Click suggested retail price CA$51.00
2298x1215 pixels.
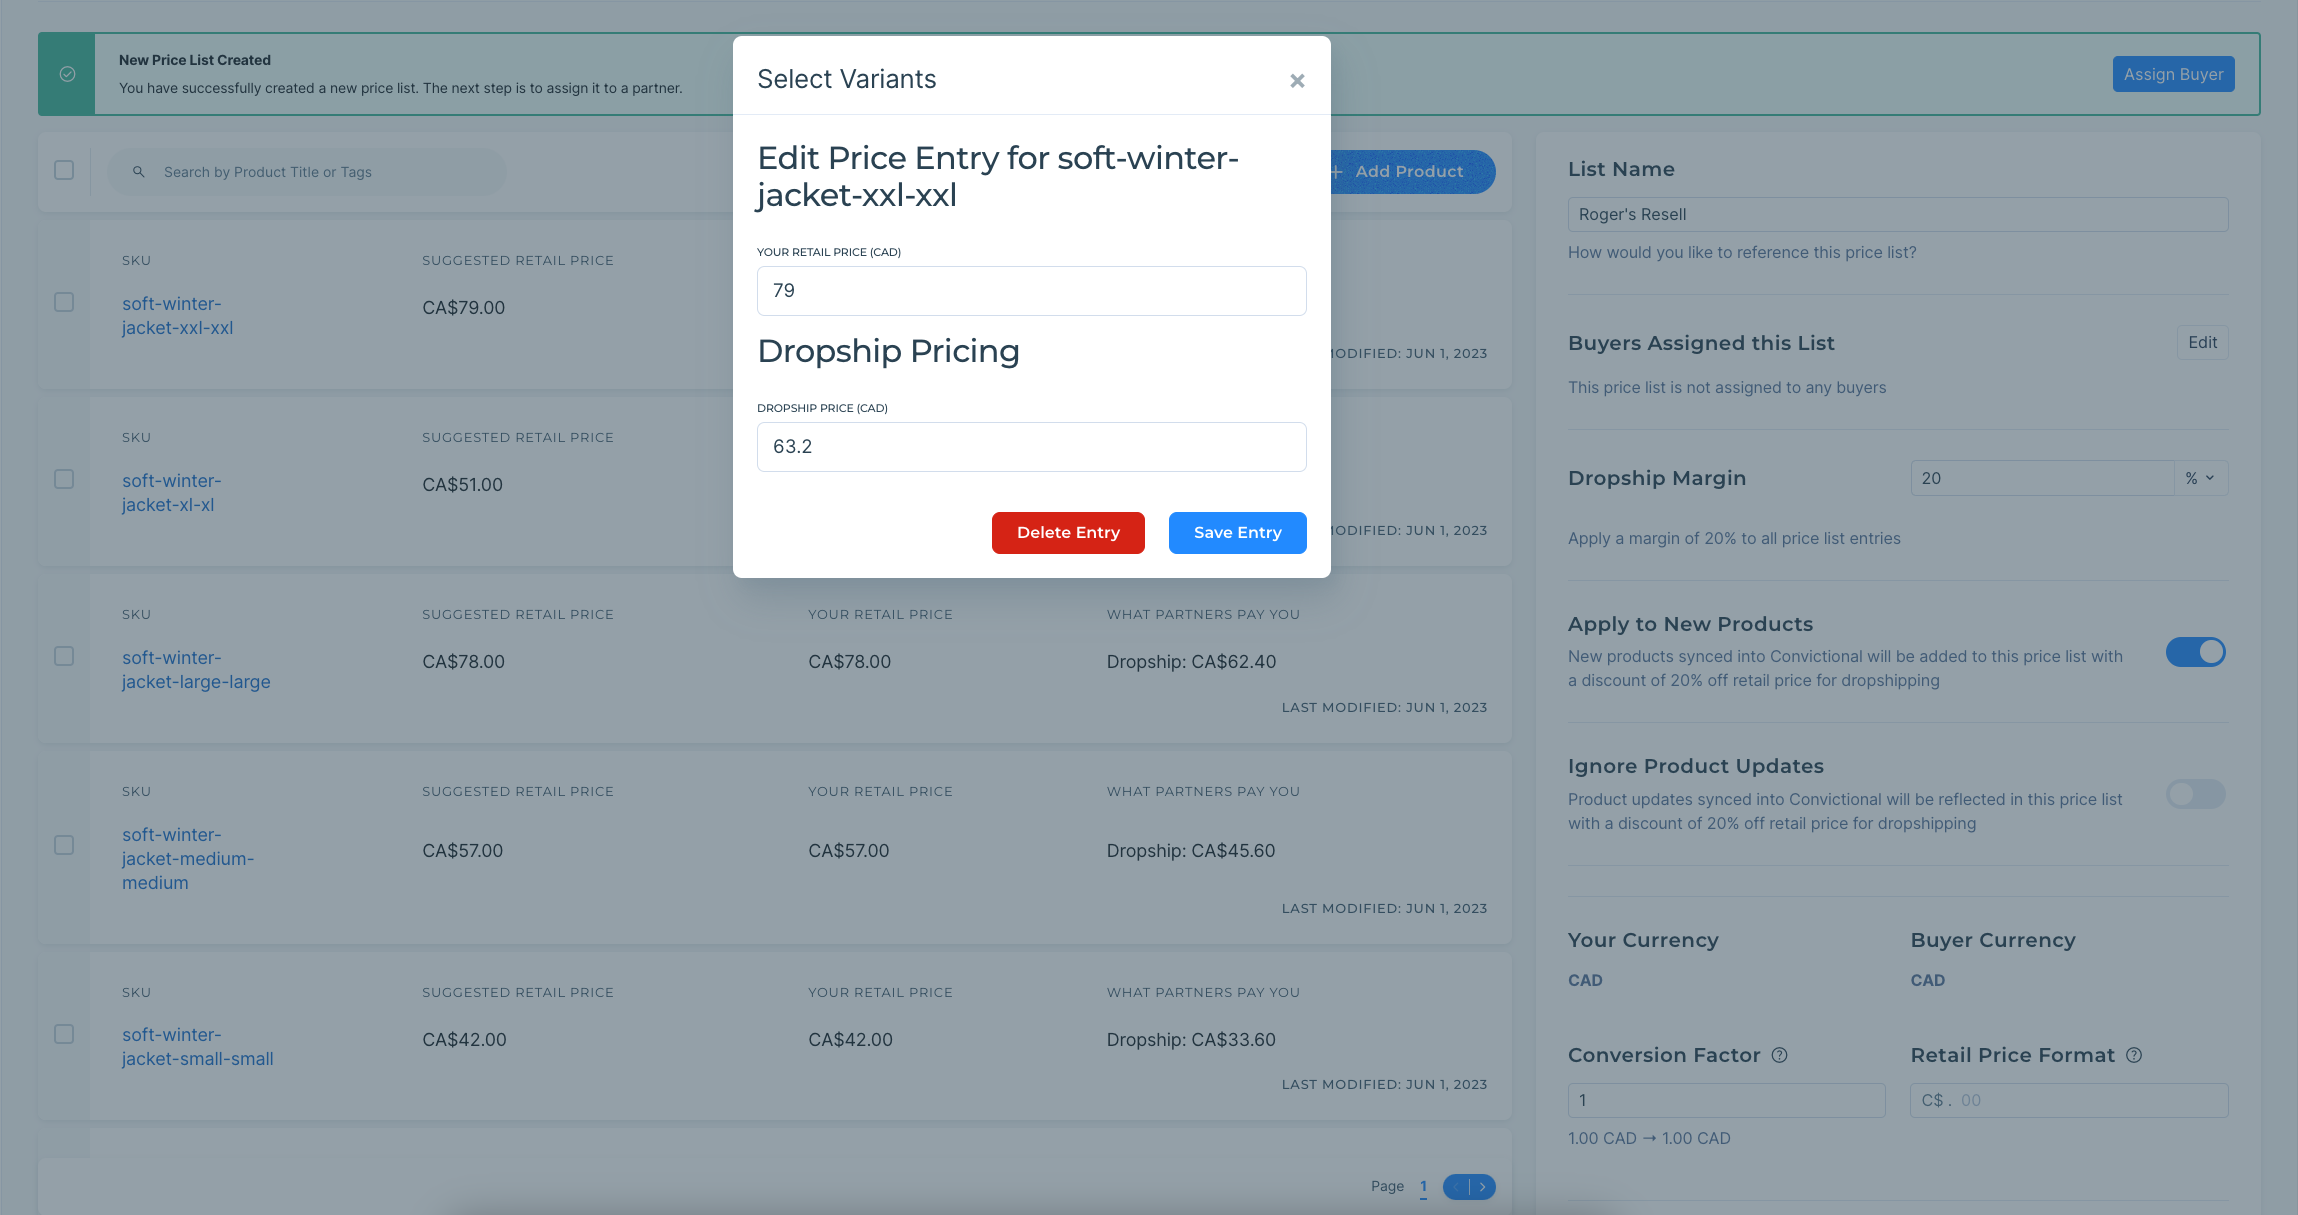pyautogui.click(x=462, y=485)
